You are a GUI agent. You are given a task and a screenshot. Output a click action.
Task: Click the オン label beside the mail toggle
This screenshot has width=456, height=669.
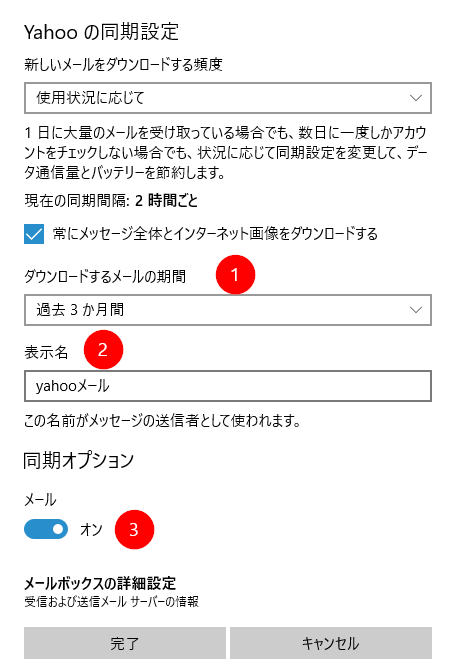(x=91, y=529)
